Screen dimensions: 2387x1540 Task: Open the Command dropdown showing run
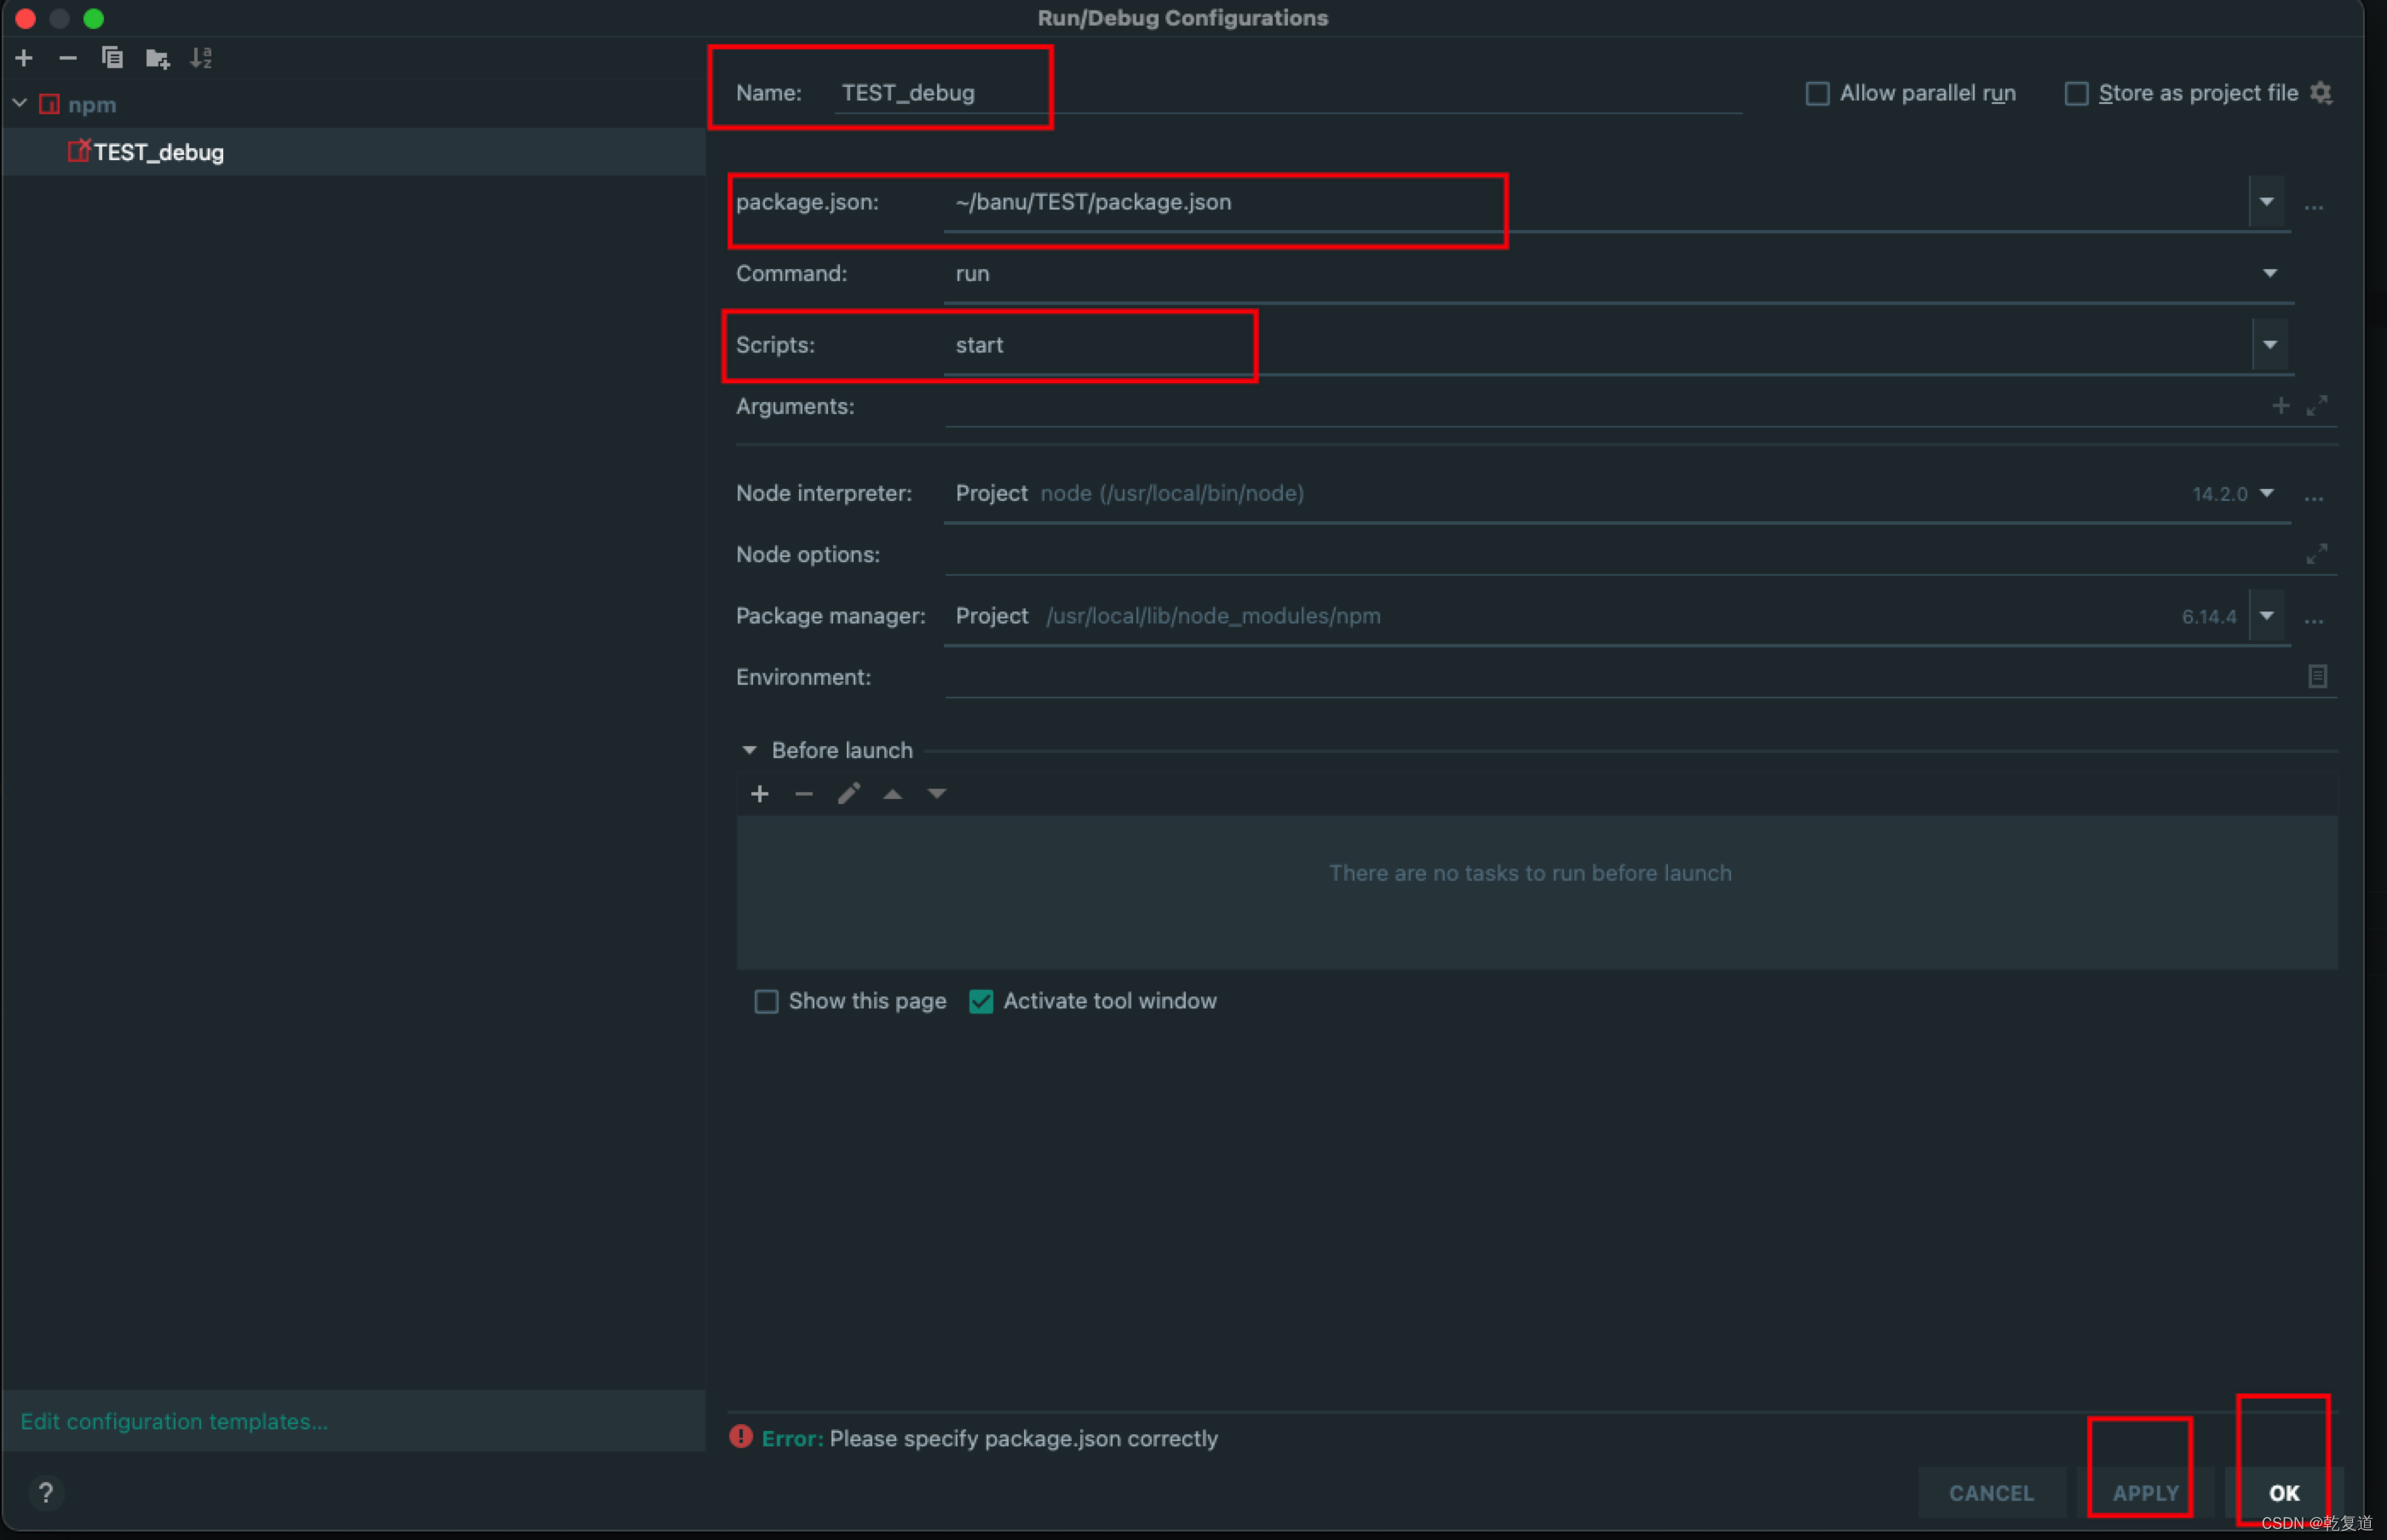click(2269, 273)
